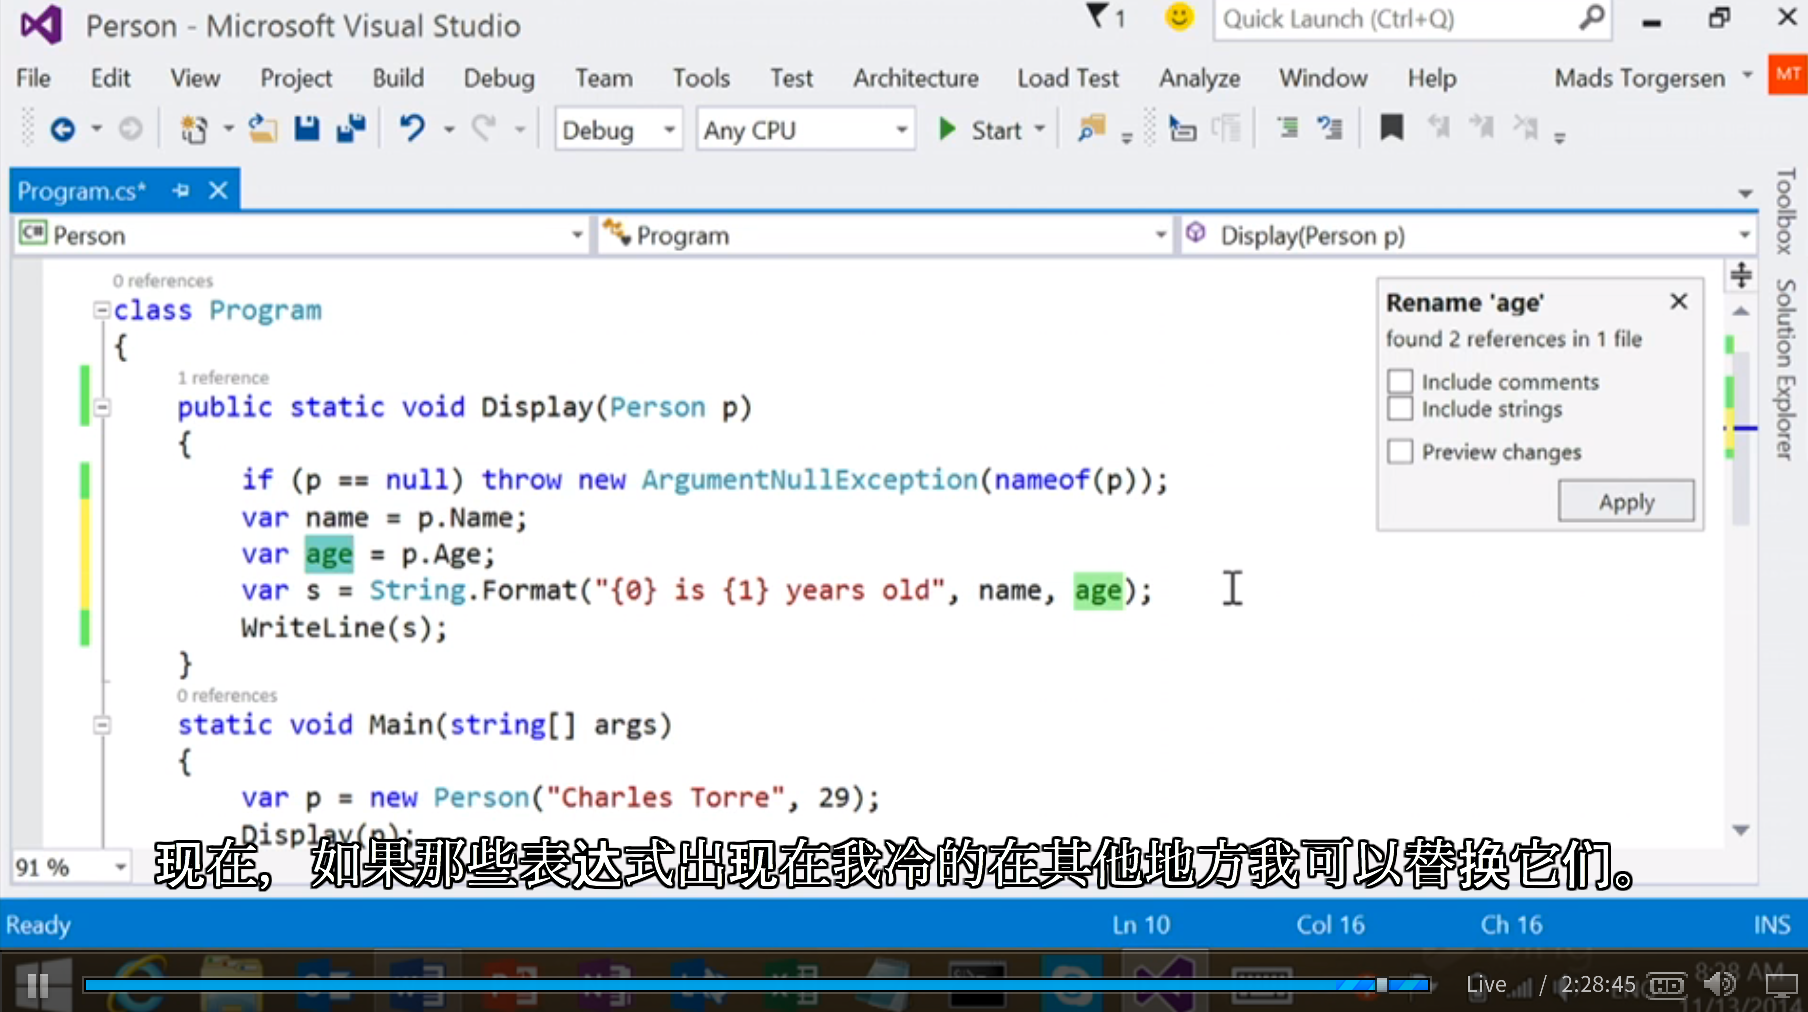
Task: Click the video volume speaker icon
Action: (x=1719, y=984)
